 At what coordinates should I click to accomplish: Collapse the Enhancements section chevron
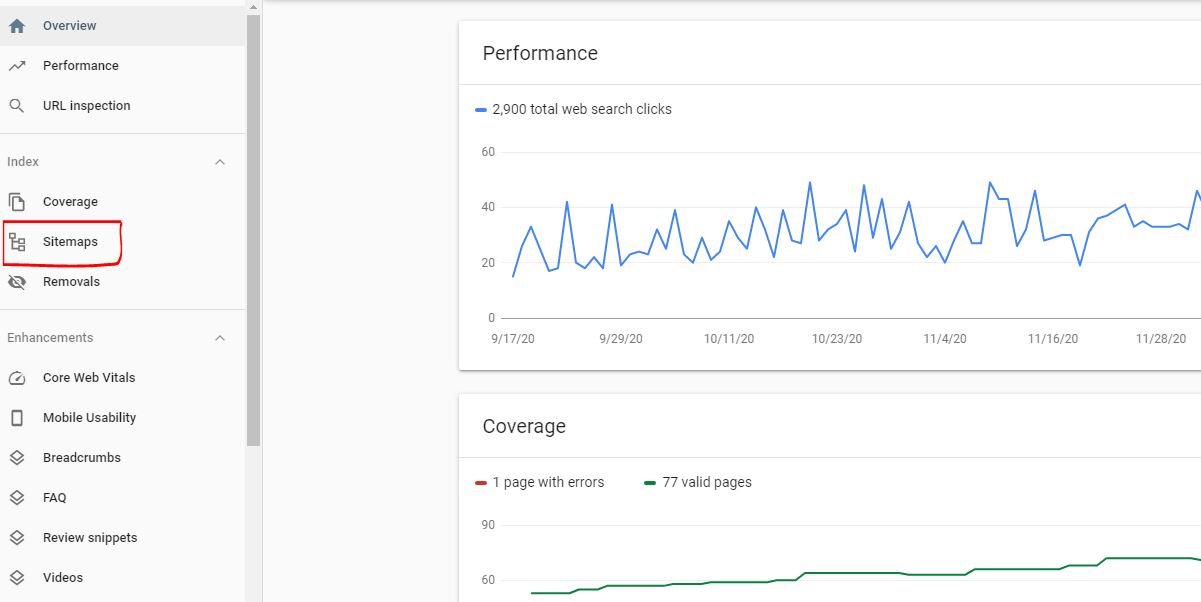(220, 338)
